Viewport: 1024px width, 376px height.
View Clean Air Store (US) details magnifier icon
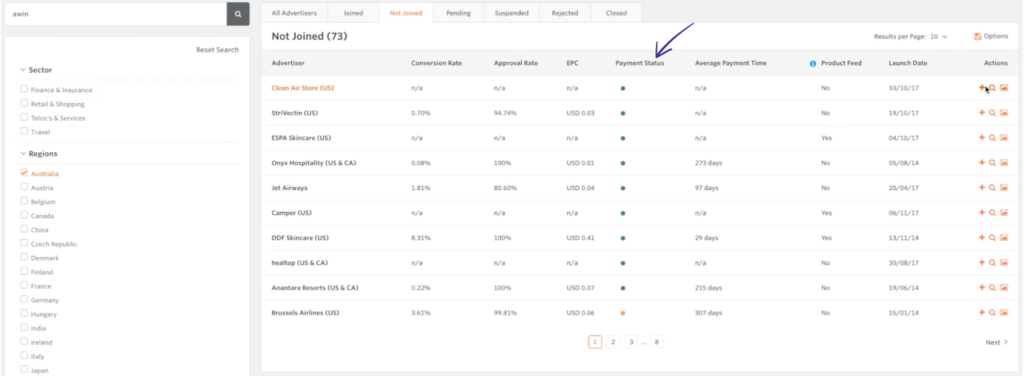click(x=992, y=87)
